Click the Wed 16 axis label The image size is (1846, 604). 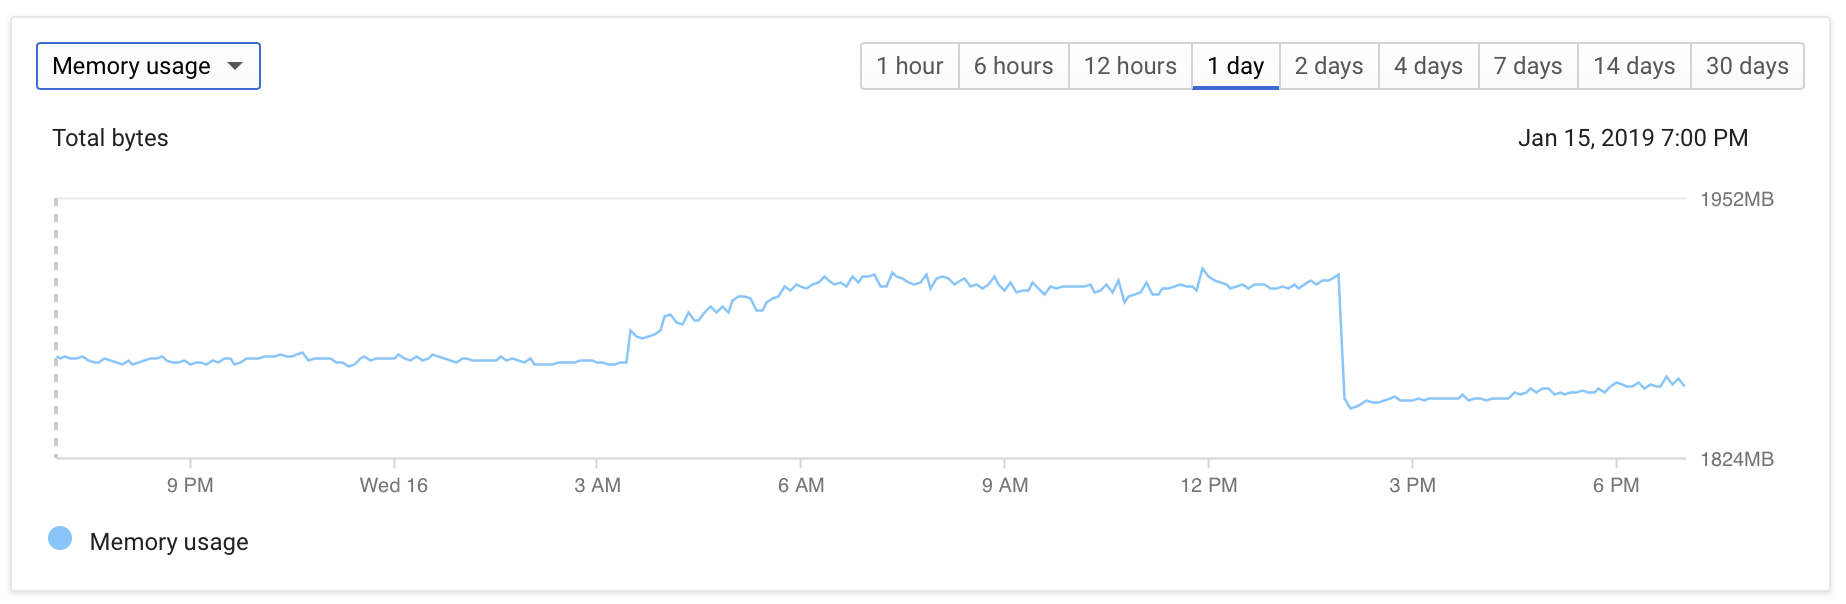pos(394,485)
